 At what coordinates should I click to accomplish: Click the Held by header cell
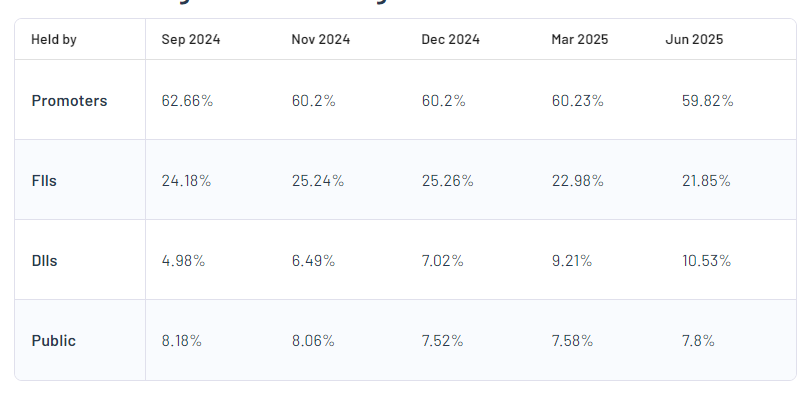(x=54, y=39)
